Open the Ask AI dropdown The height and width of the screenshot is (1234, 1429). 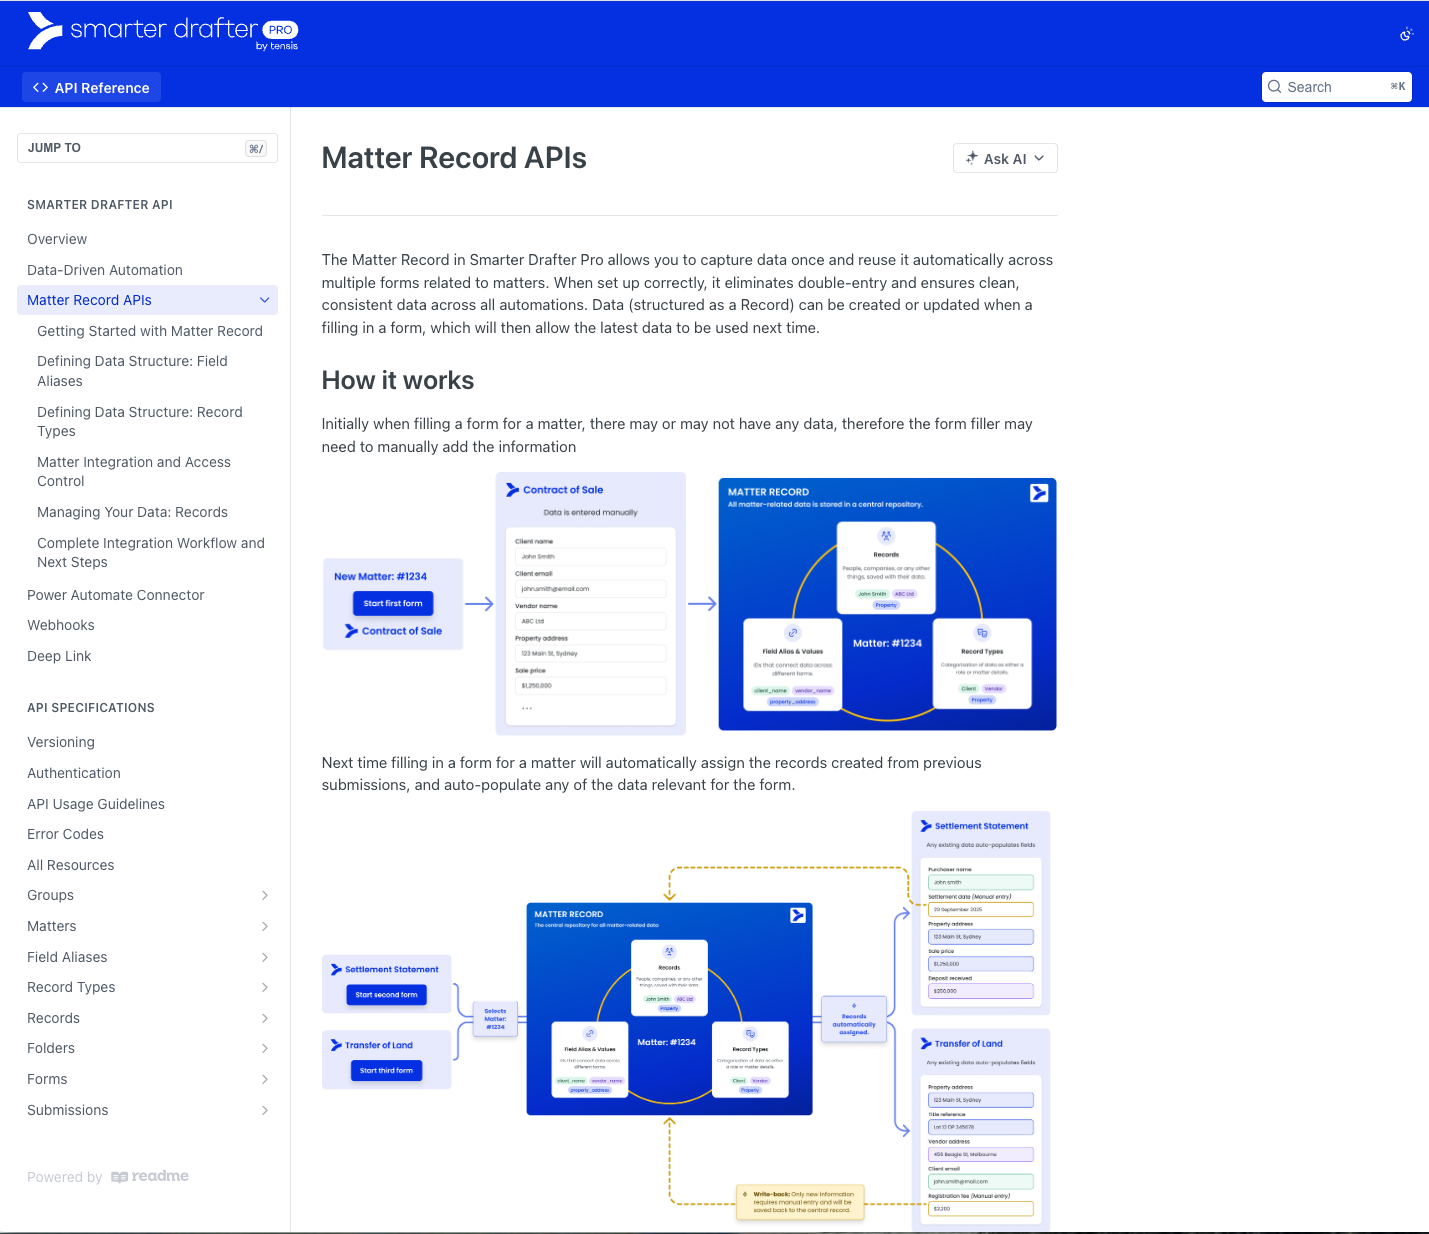(1005, 159)
